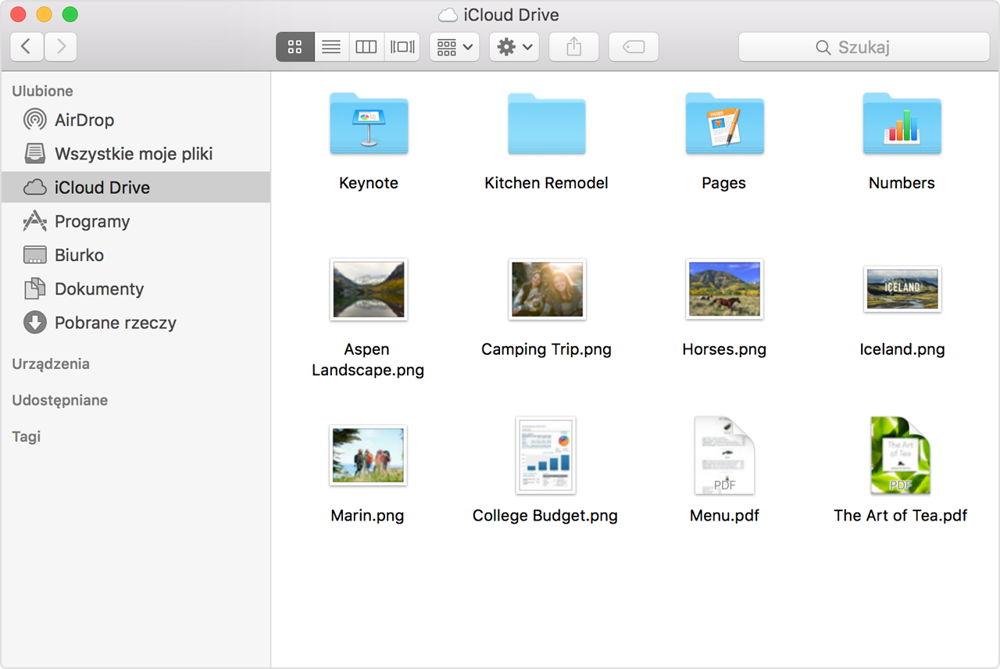The image size is (1000, 669).
Task: Go back with the left arrow
Action: pyautogui.click(x=27, y=47)
